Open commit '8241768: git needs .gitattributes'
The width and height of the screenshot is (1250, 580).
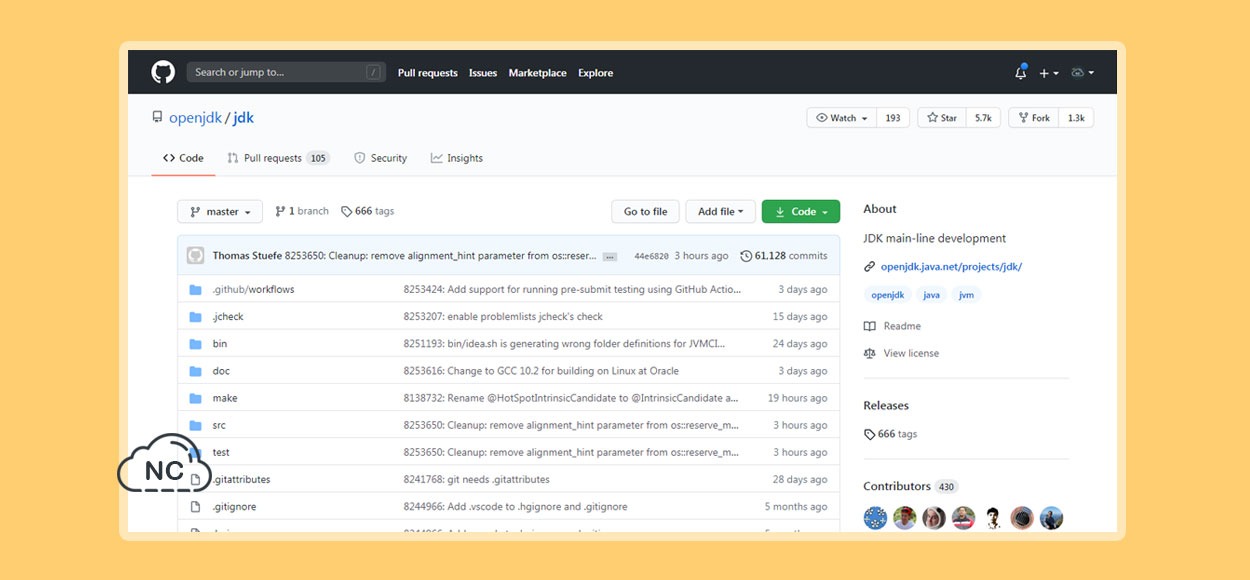point(476,480)
